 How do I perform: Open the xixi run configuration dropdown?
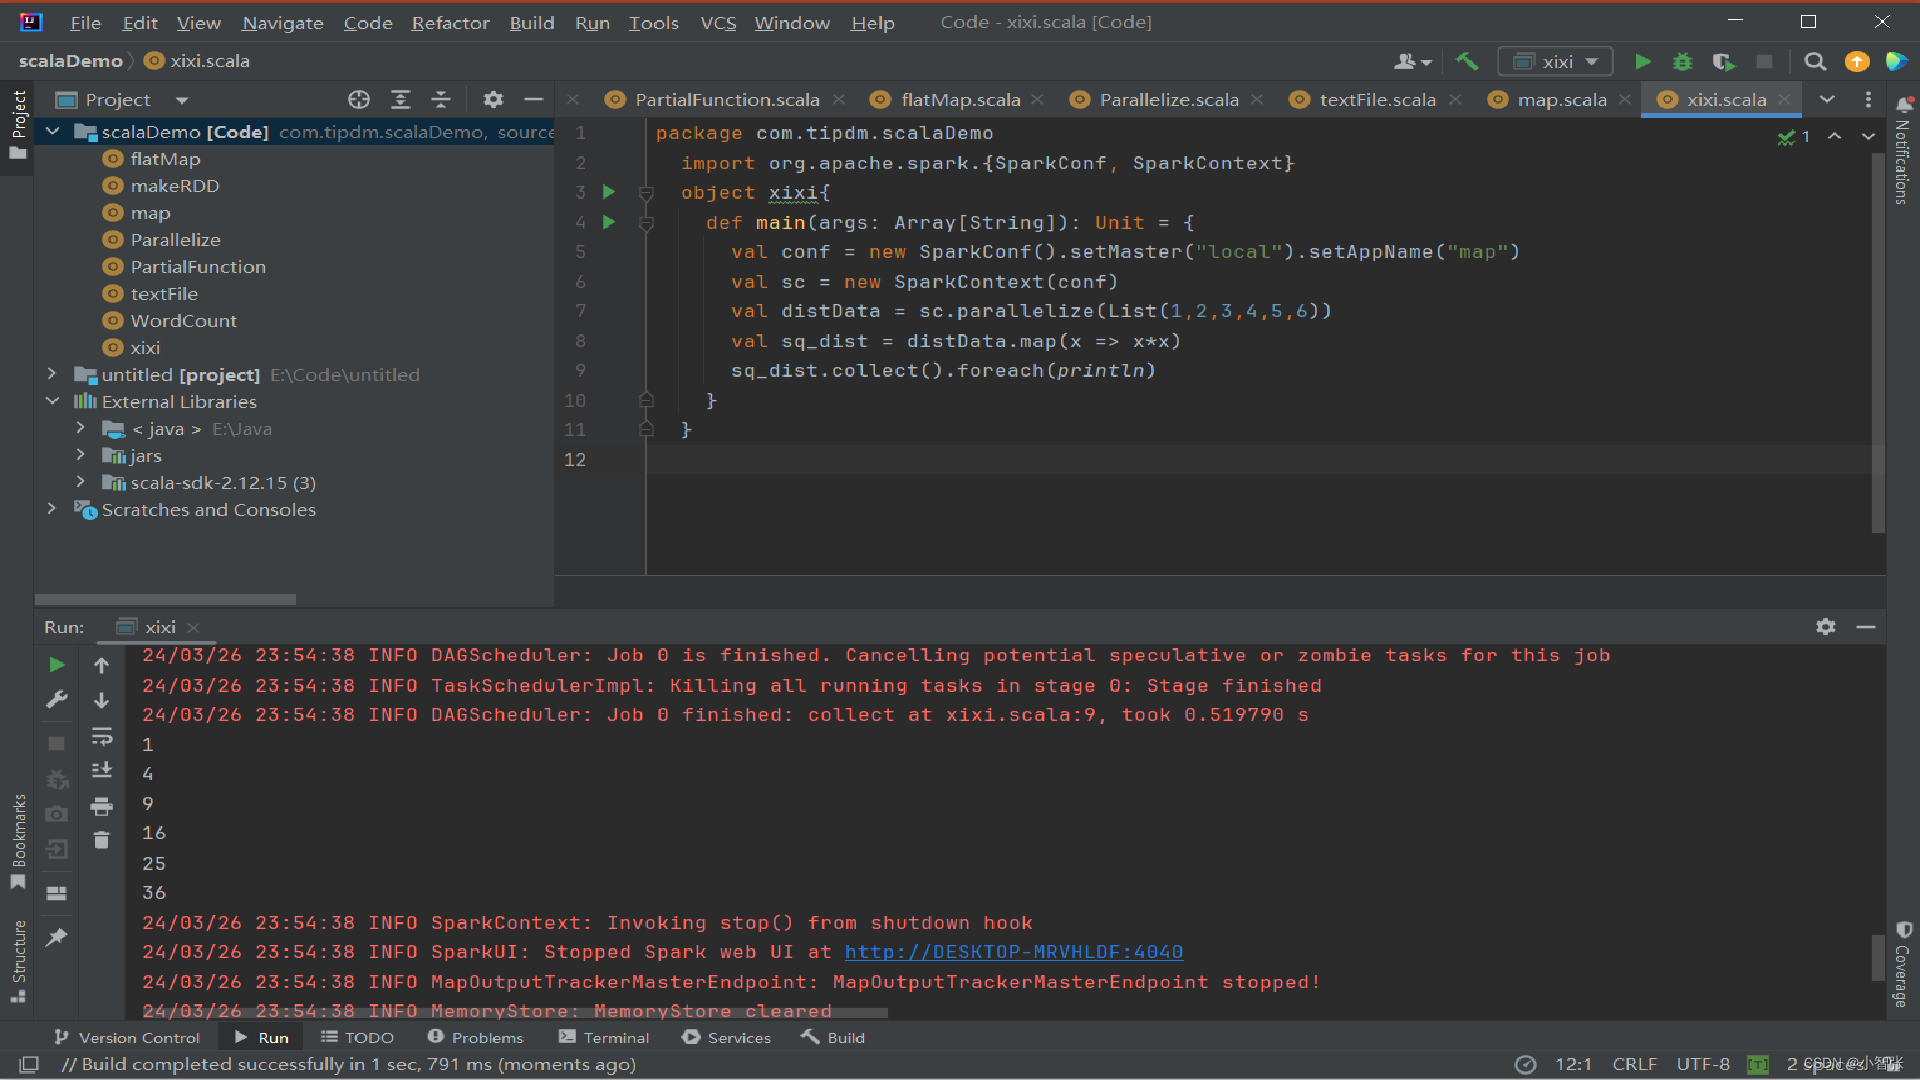(1555, 62)
